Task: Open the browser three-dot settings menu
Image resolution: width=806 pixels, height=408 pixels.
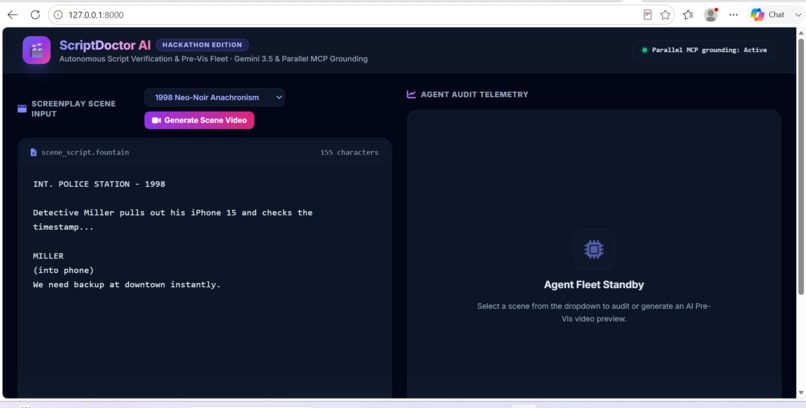Action: [x=734, y=15]
